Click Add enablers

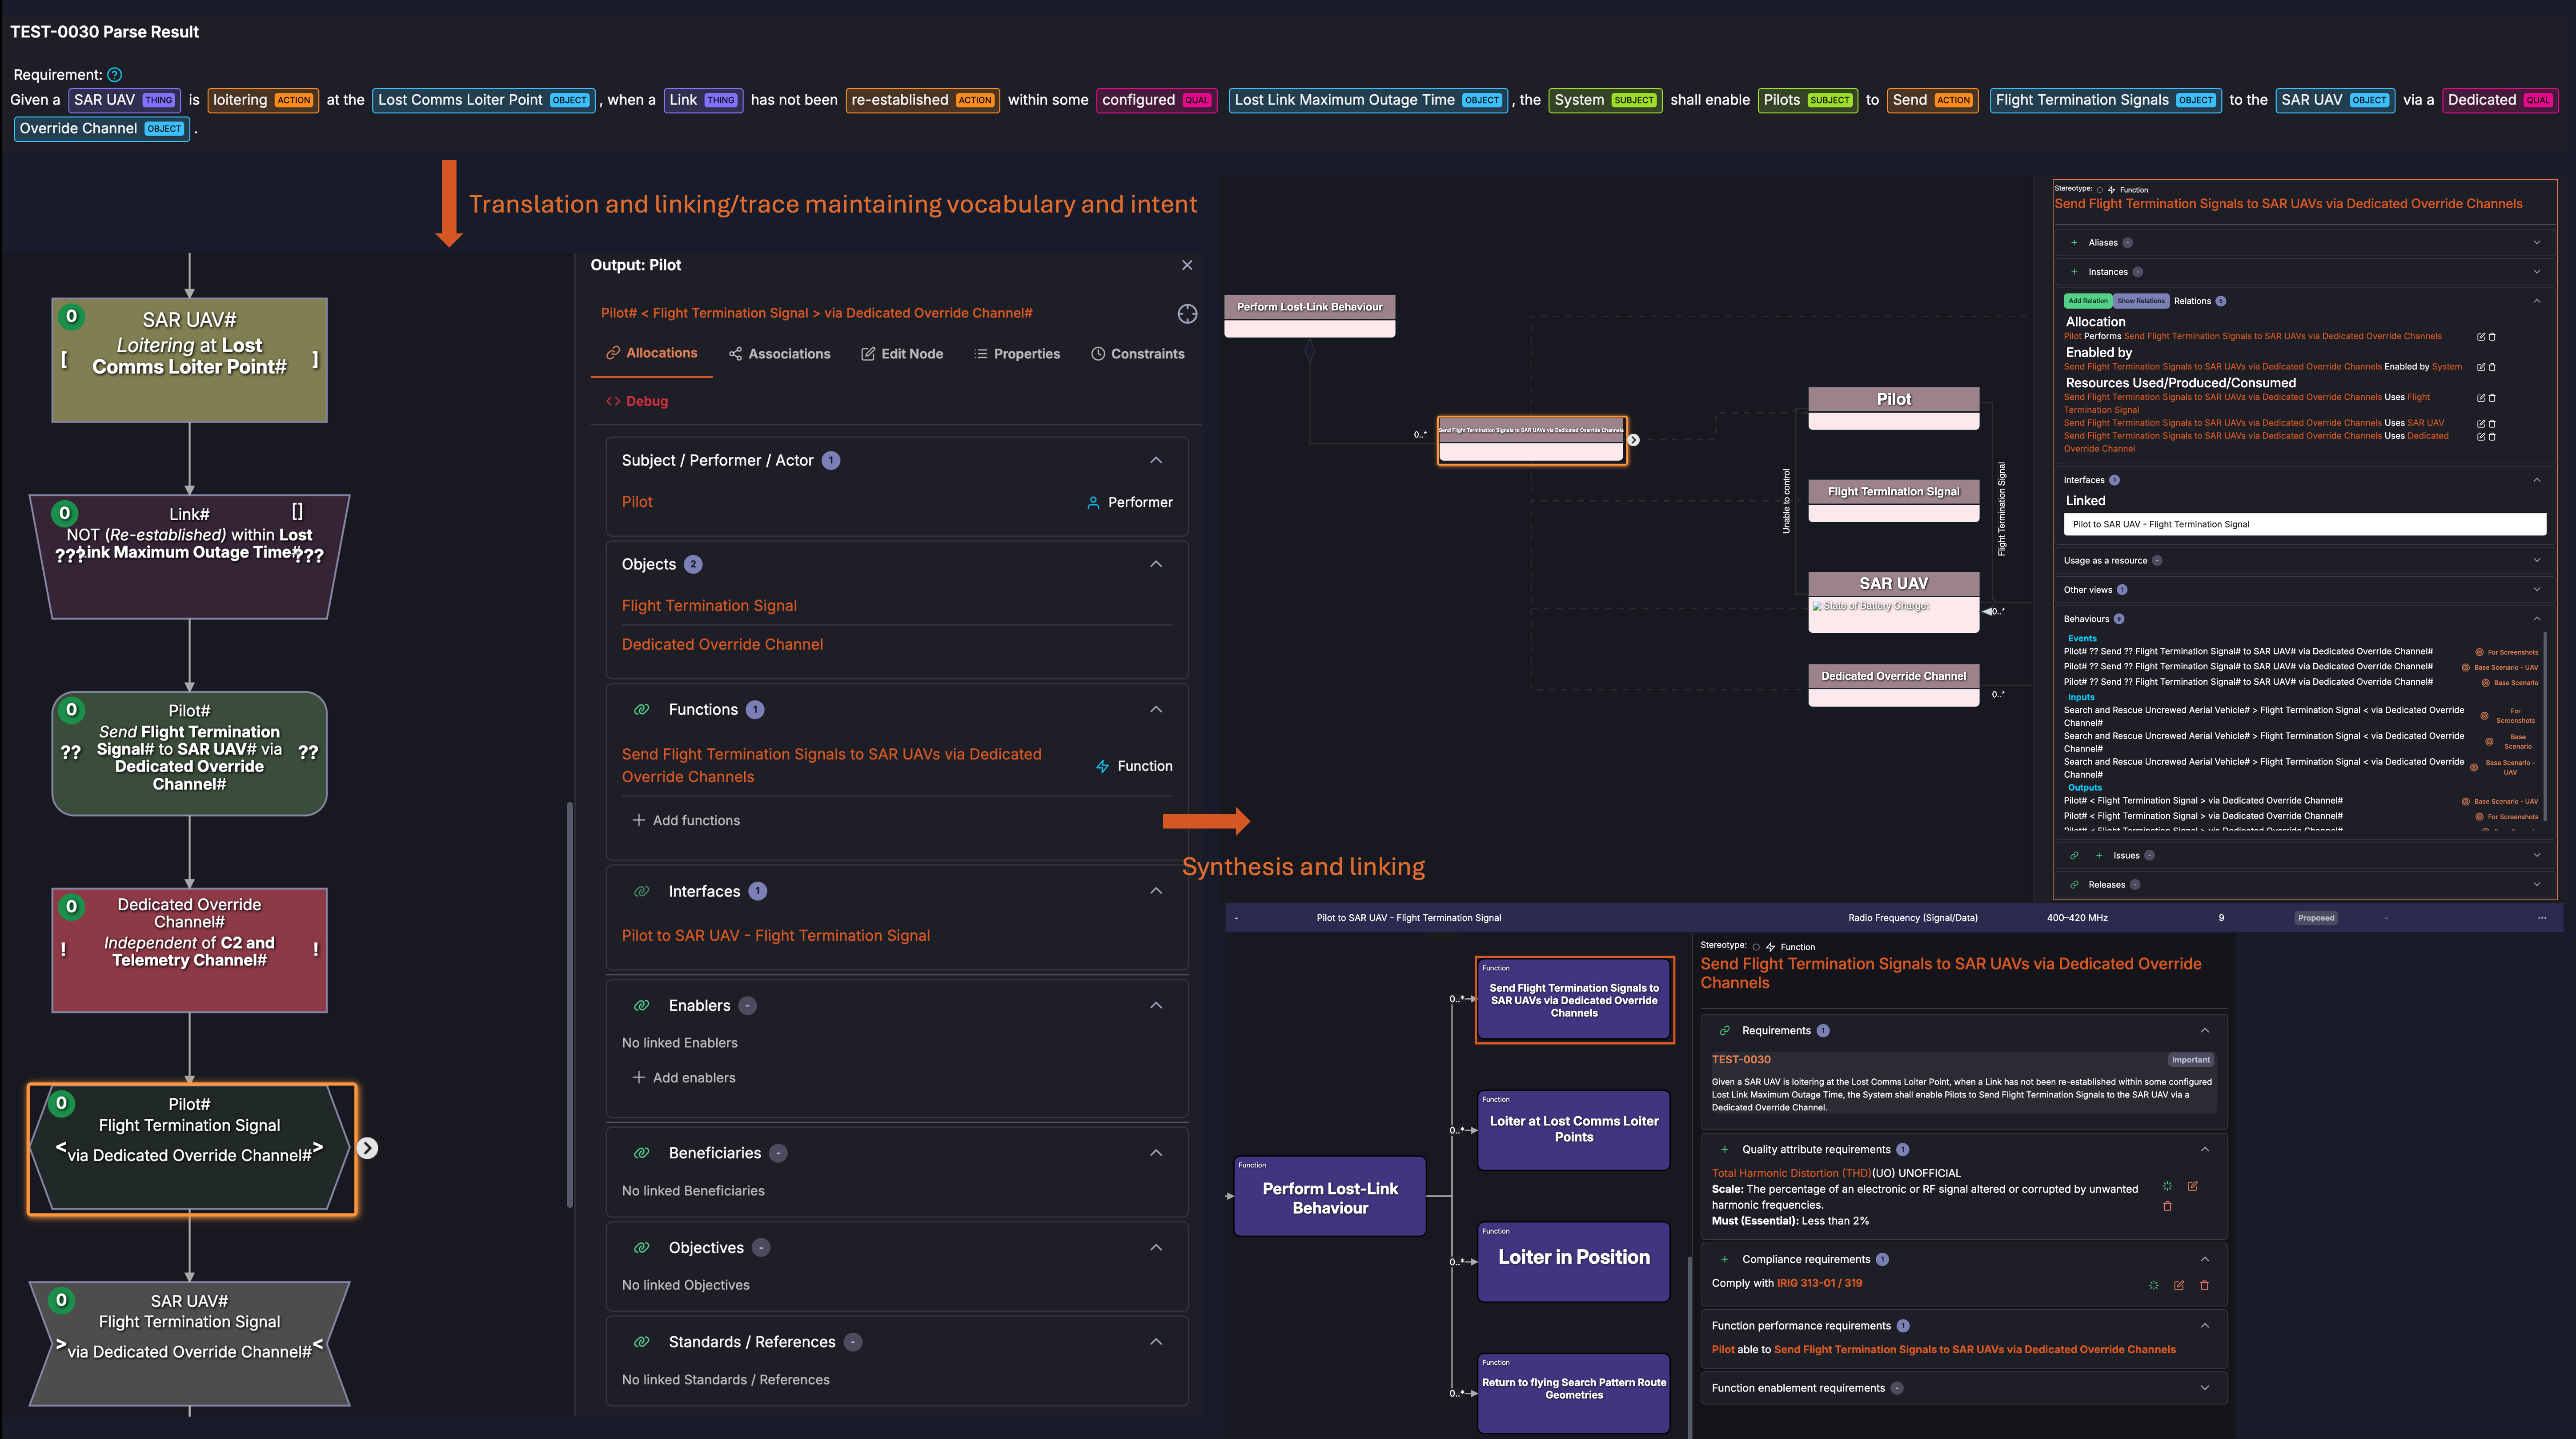click(x=684, y=1078)
